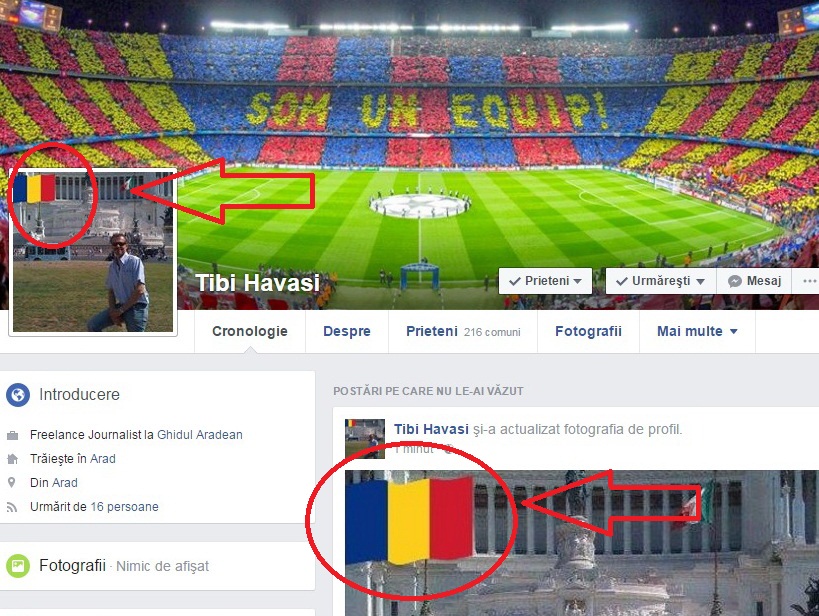Open the Ghidul Aradean link

(200, 435)
